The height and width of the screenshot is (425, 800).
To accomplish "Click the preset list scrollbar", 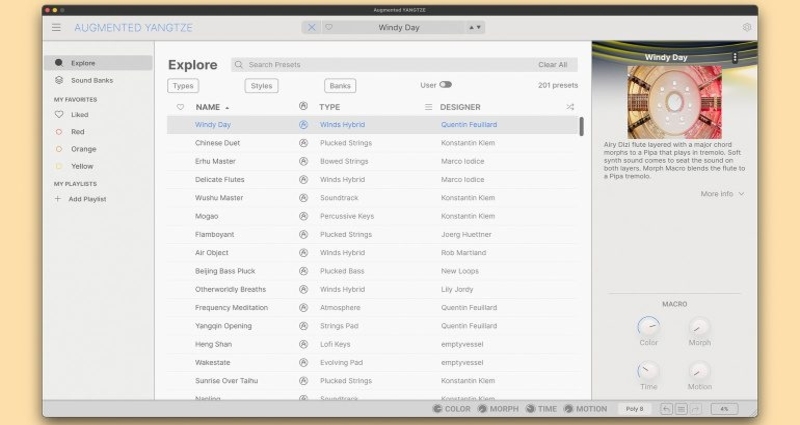I will (x=581, y=126).
